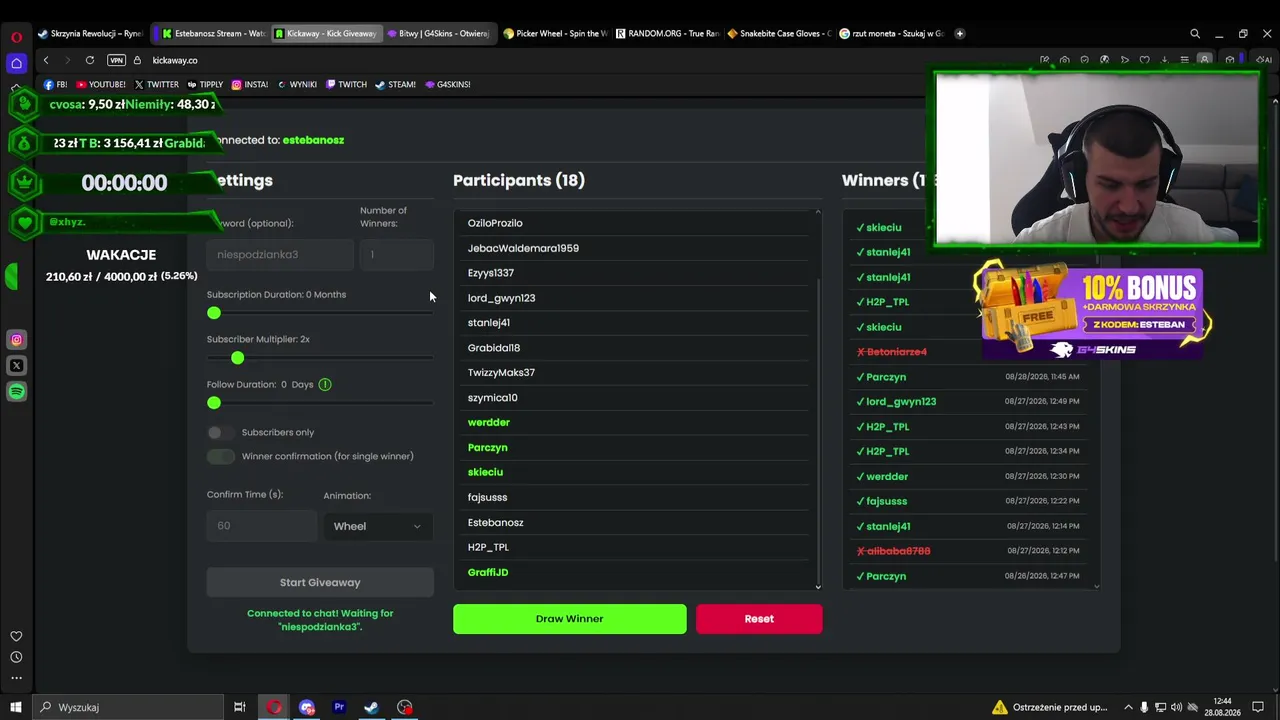The width and height of the screenshot is (1280, 720).
Task: Switch to Picker Wheel tab
Action: coord(555,33)
